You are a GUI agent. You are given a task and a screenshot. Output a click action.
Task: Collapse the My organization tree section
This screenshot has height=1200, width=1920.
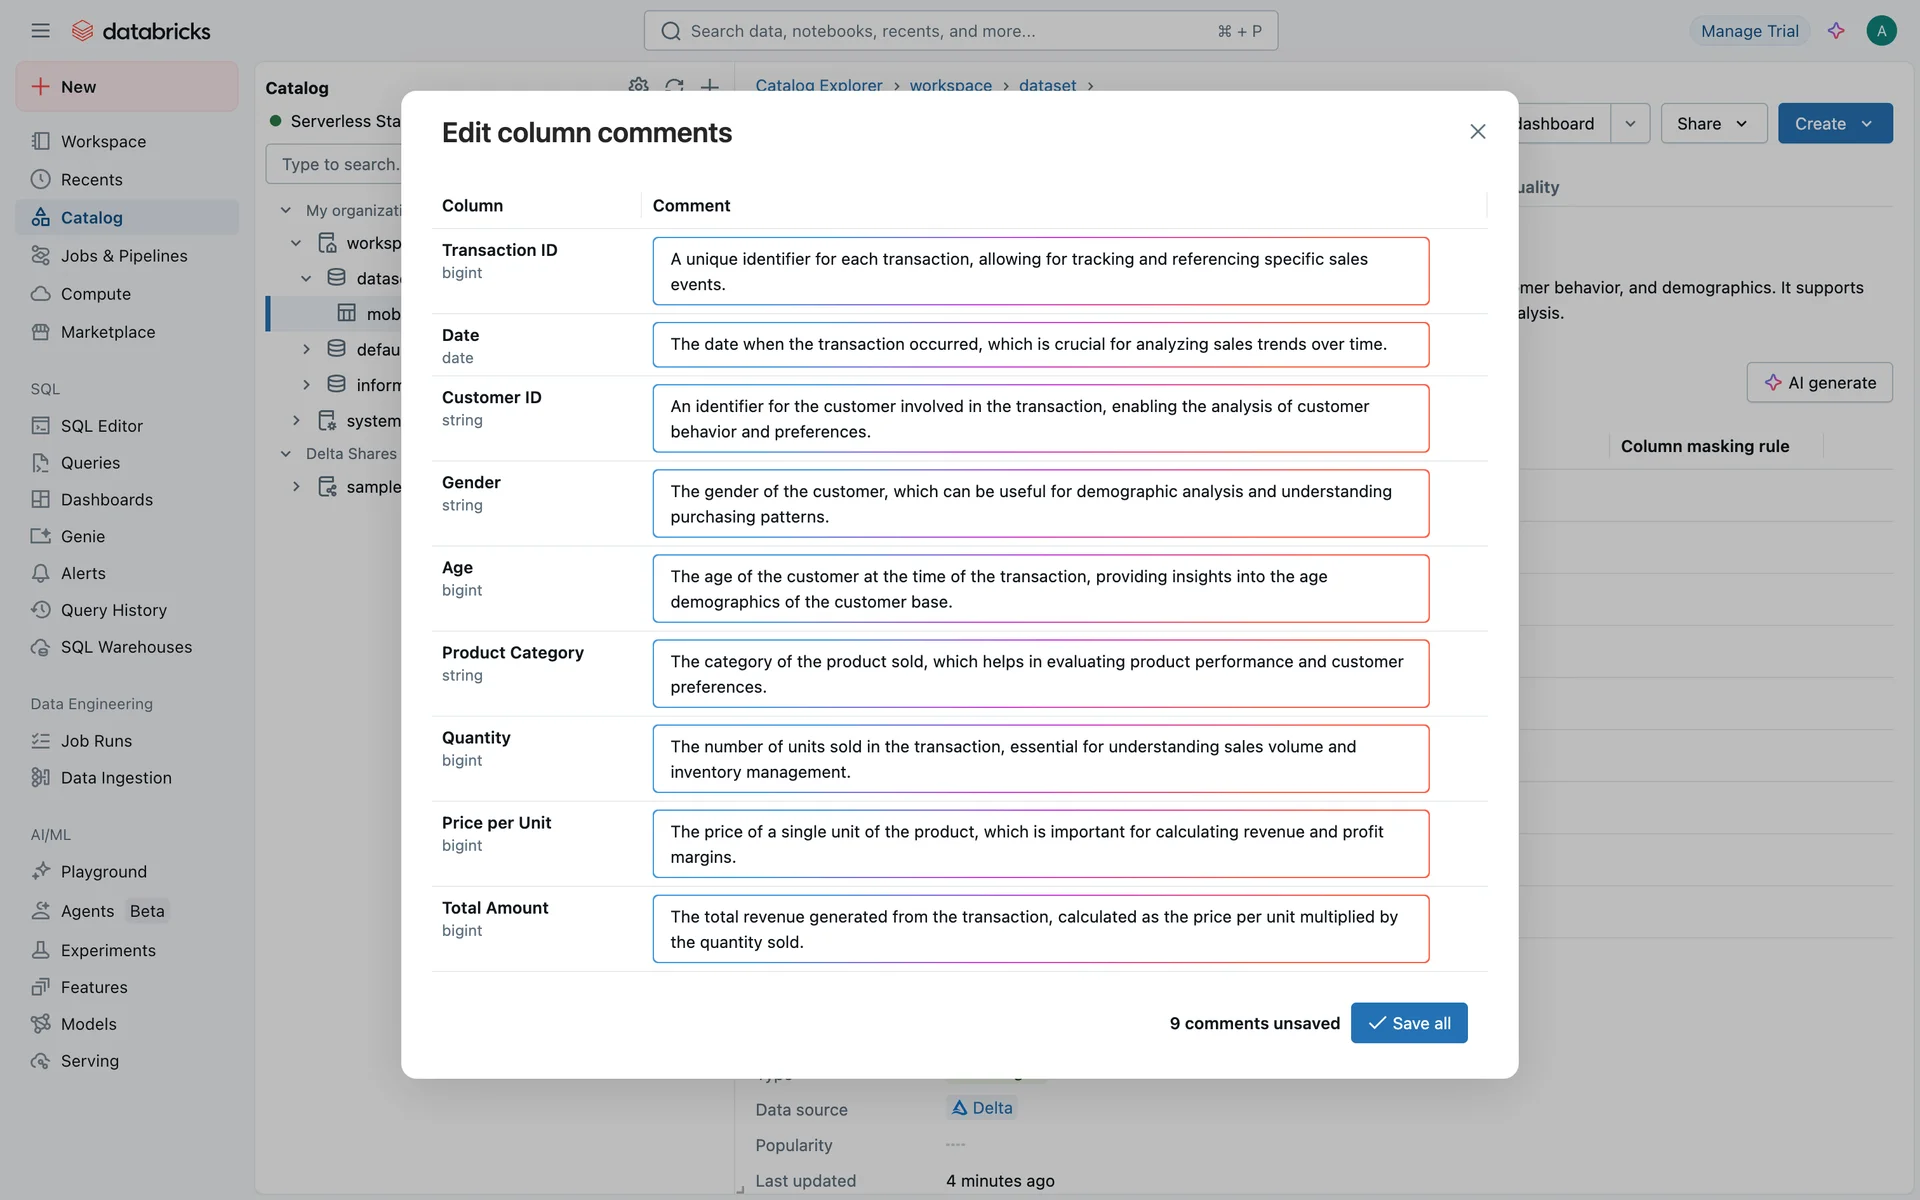286,211
